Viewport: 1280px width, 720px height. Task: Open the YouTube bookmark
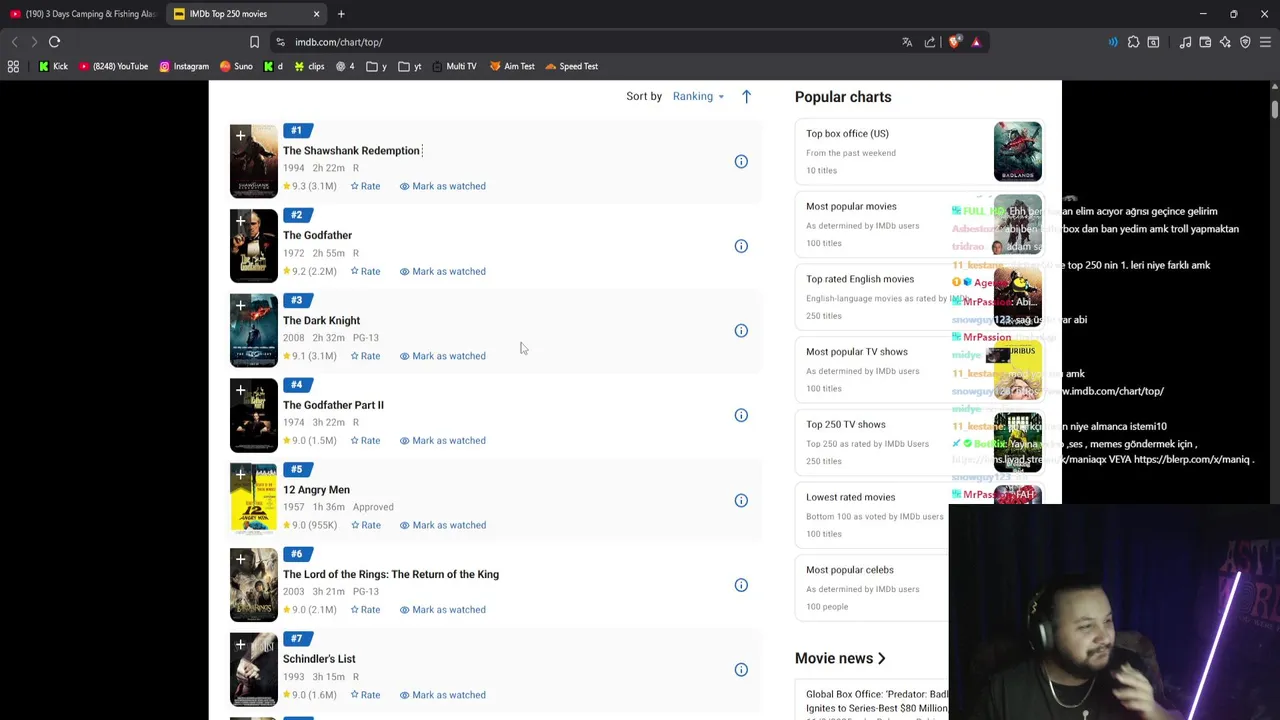click(x=113, y=66)
